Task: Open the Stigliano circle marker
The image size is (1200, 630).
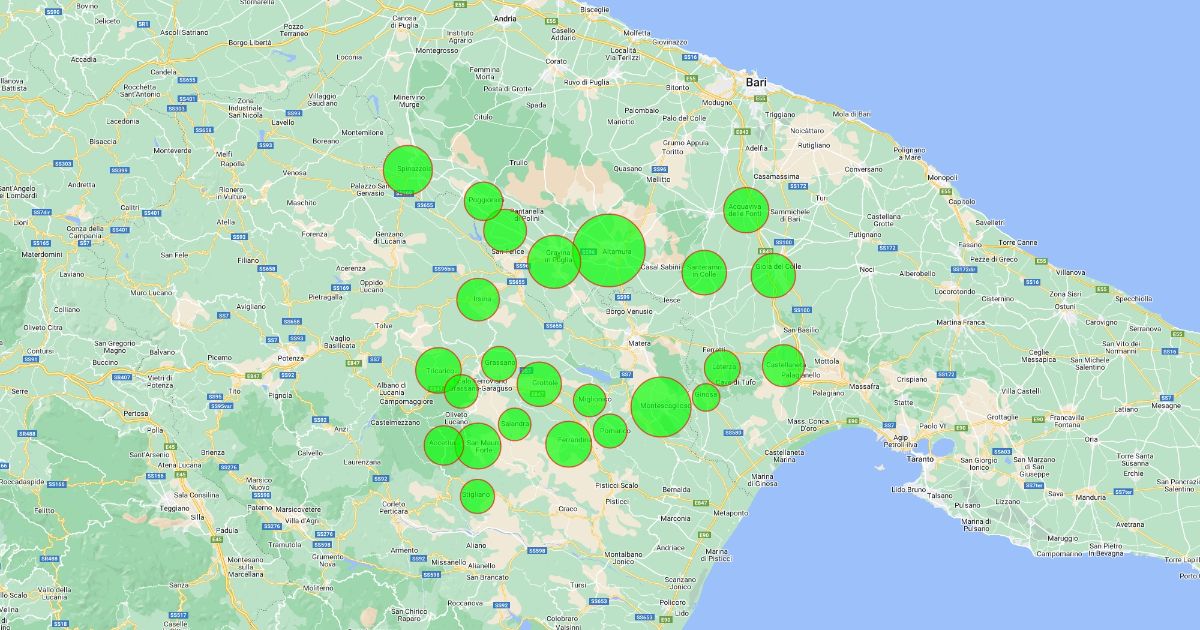Action: [x=477, y=496]
